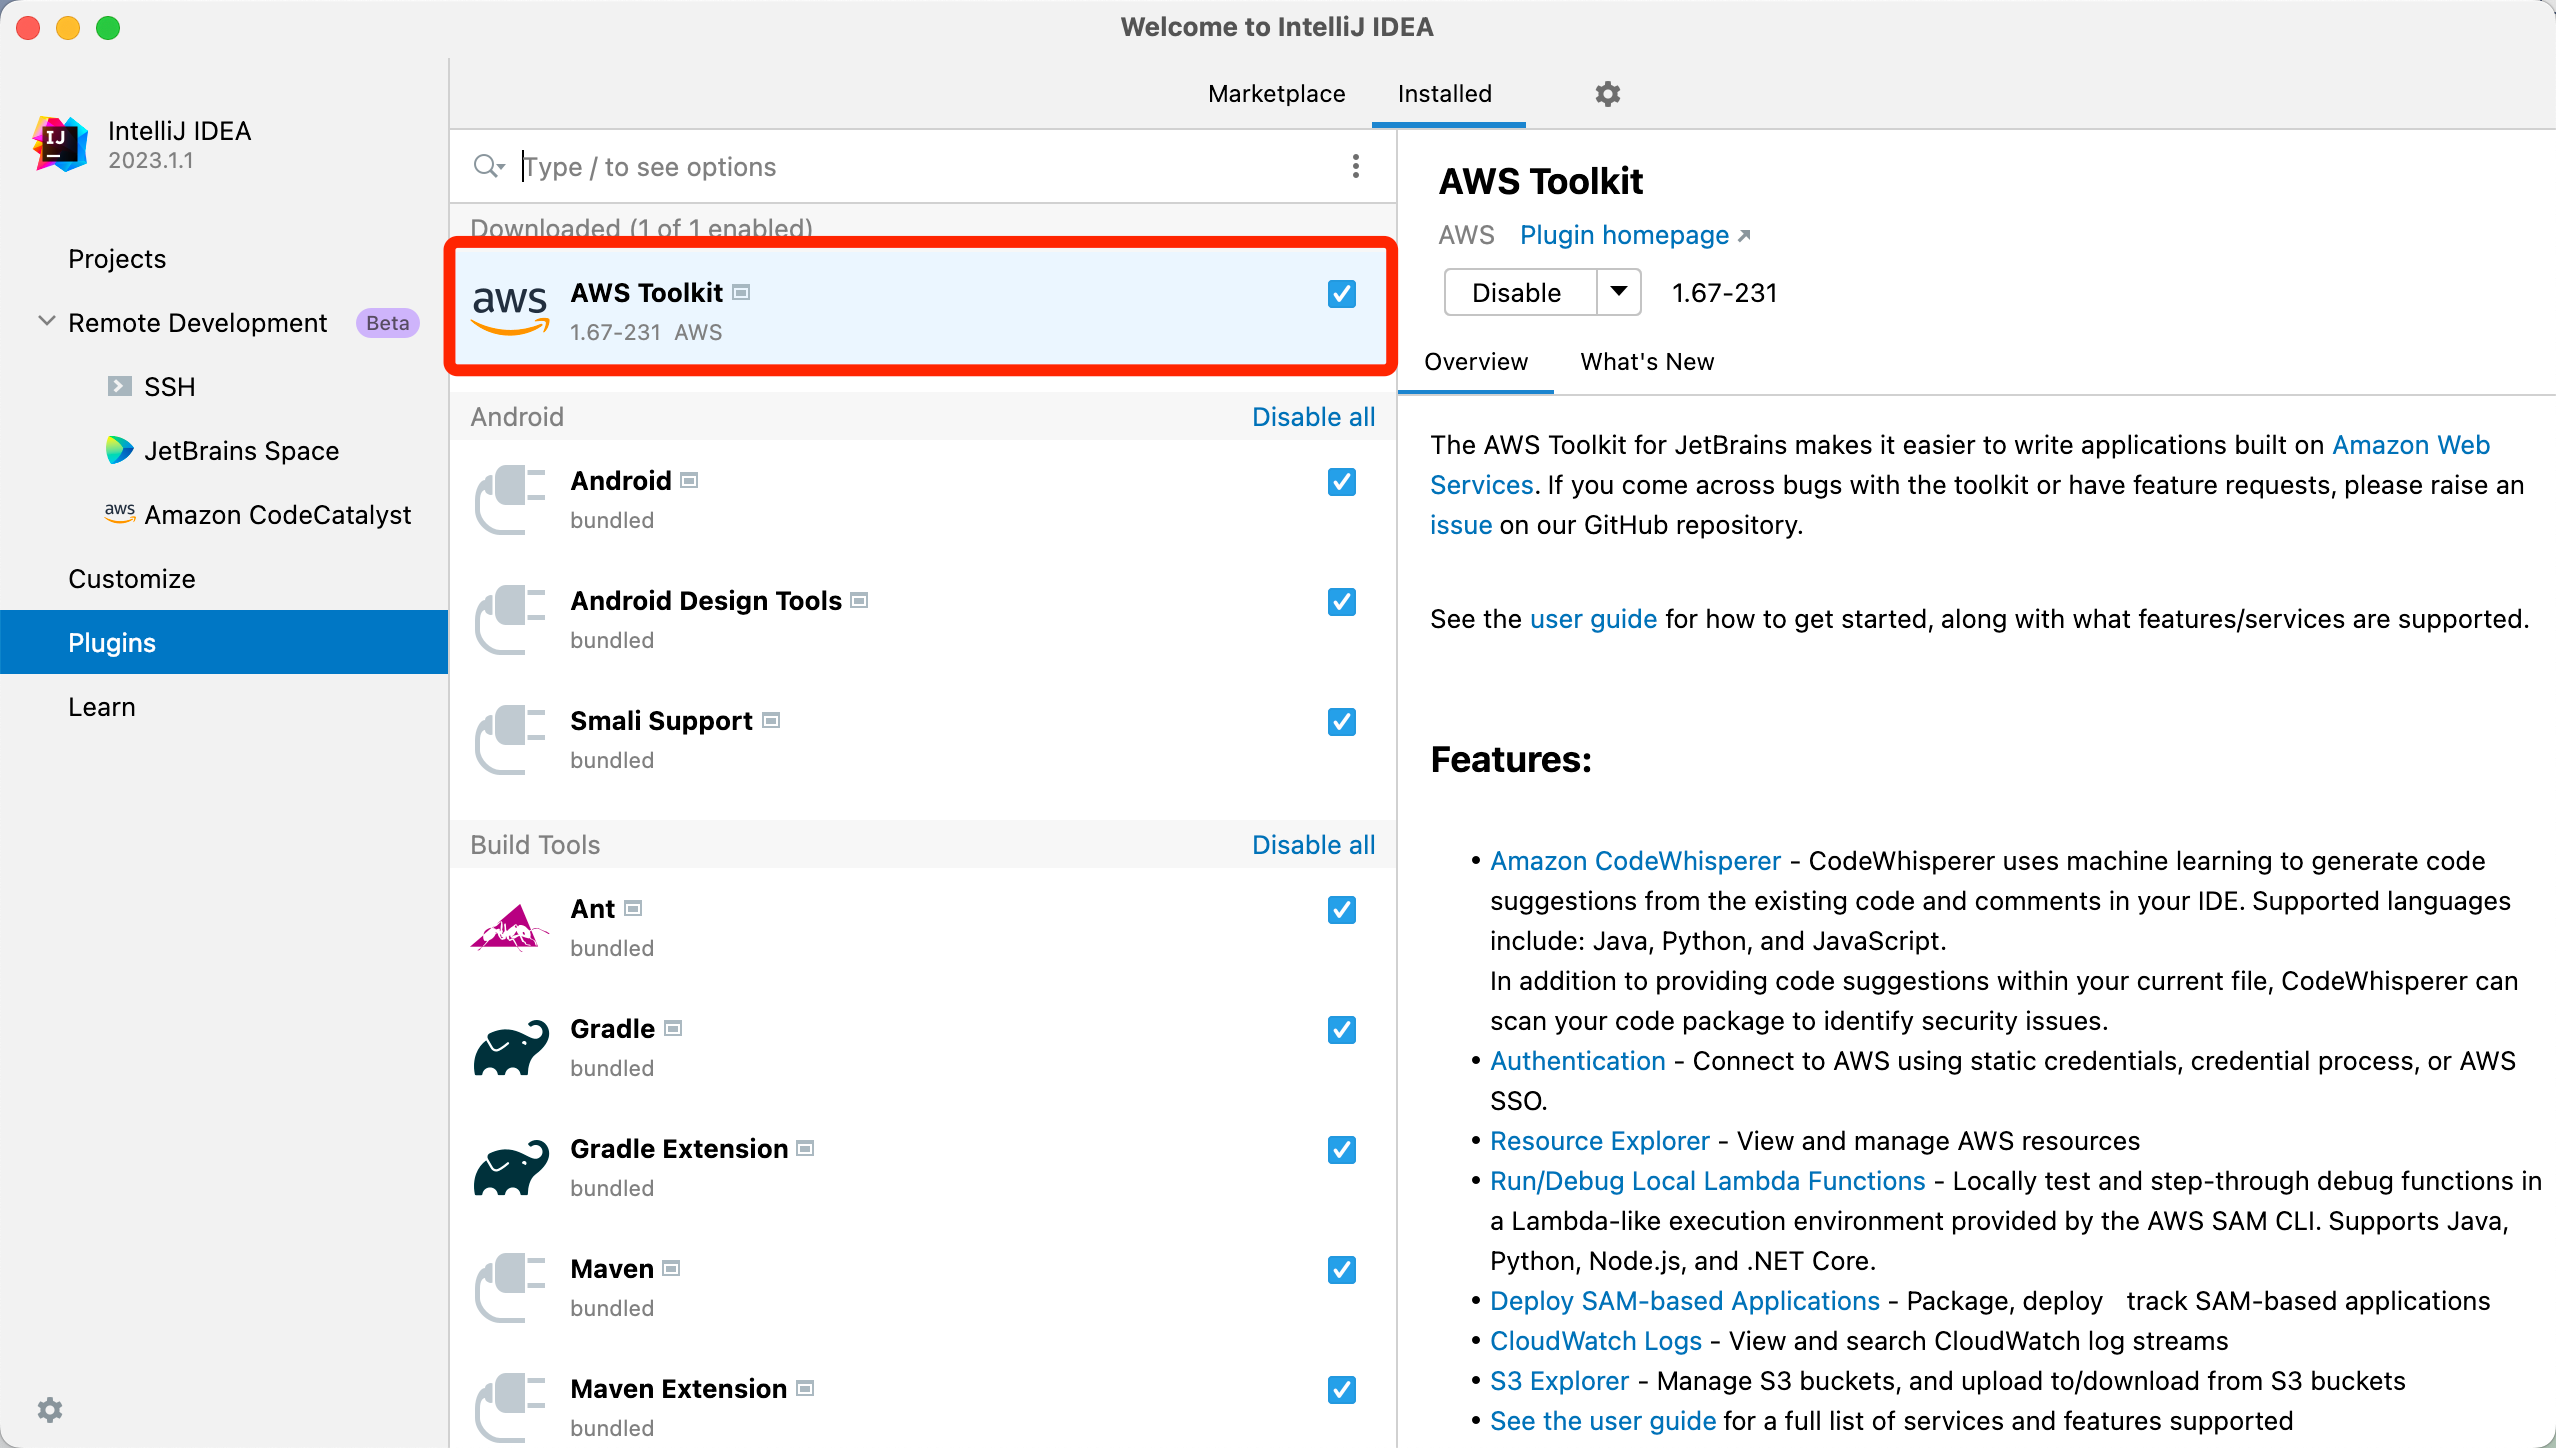The width and height of the screenshot is (2556, 1448).
Task: Click the AWS logo icon of AWS Toolkit
Action: 510,309
